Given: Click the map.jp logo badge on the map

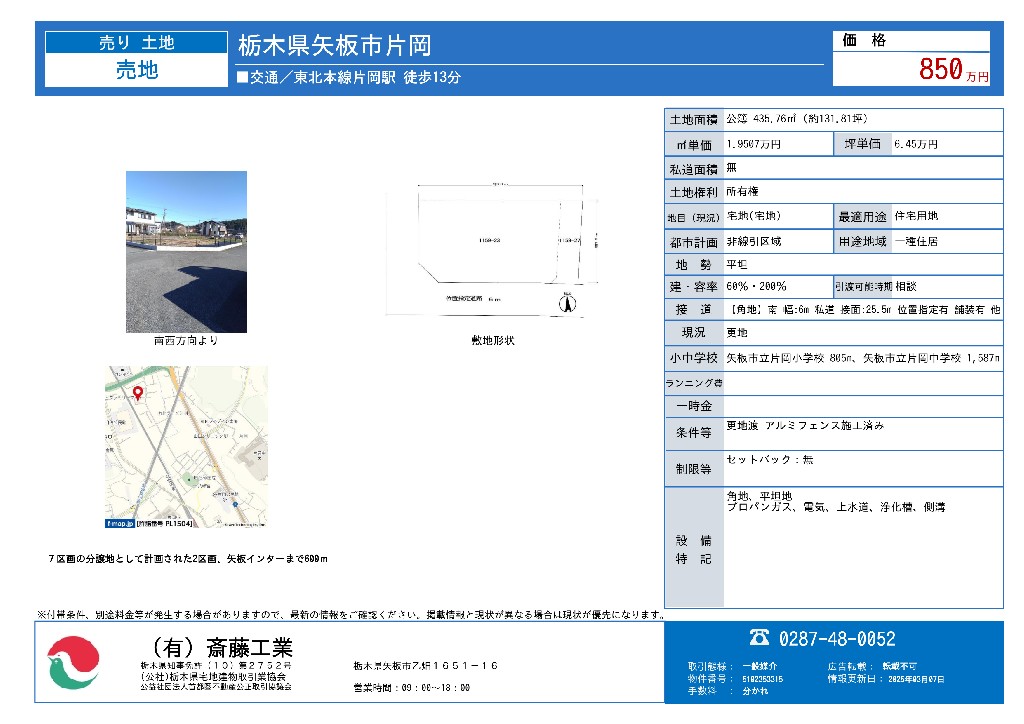Looking at the screenshot, I should 120,523.
